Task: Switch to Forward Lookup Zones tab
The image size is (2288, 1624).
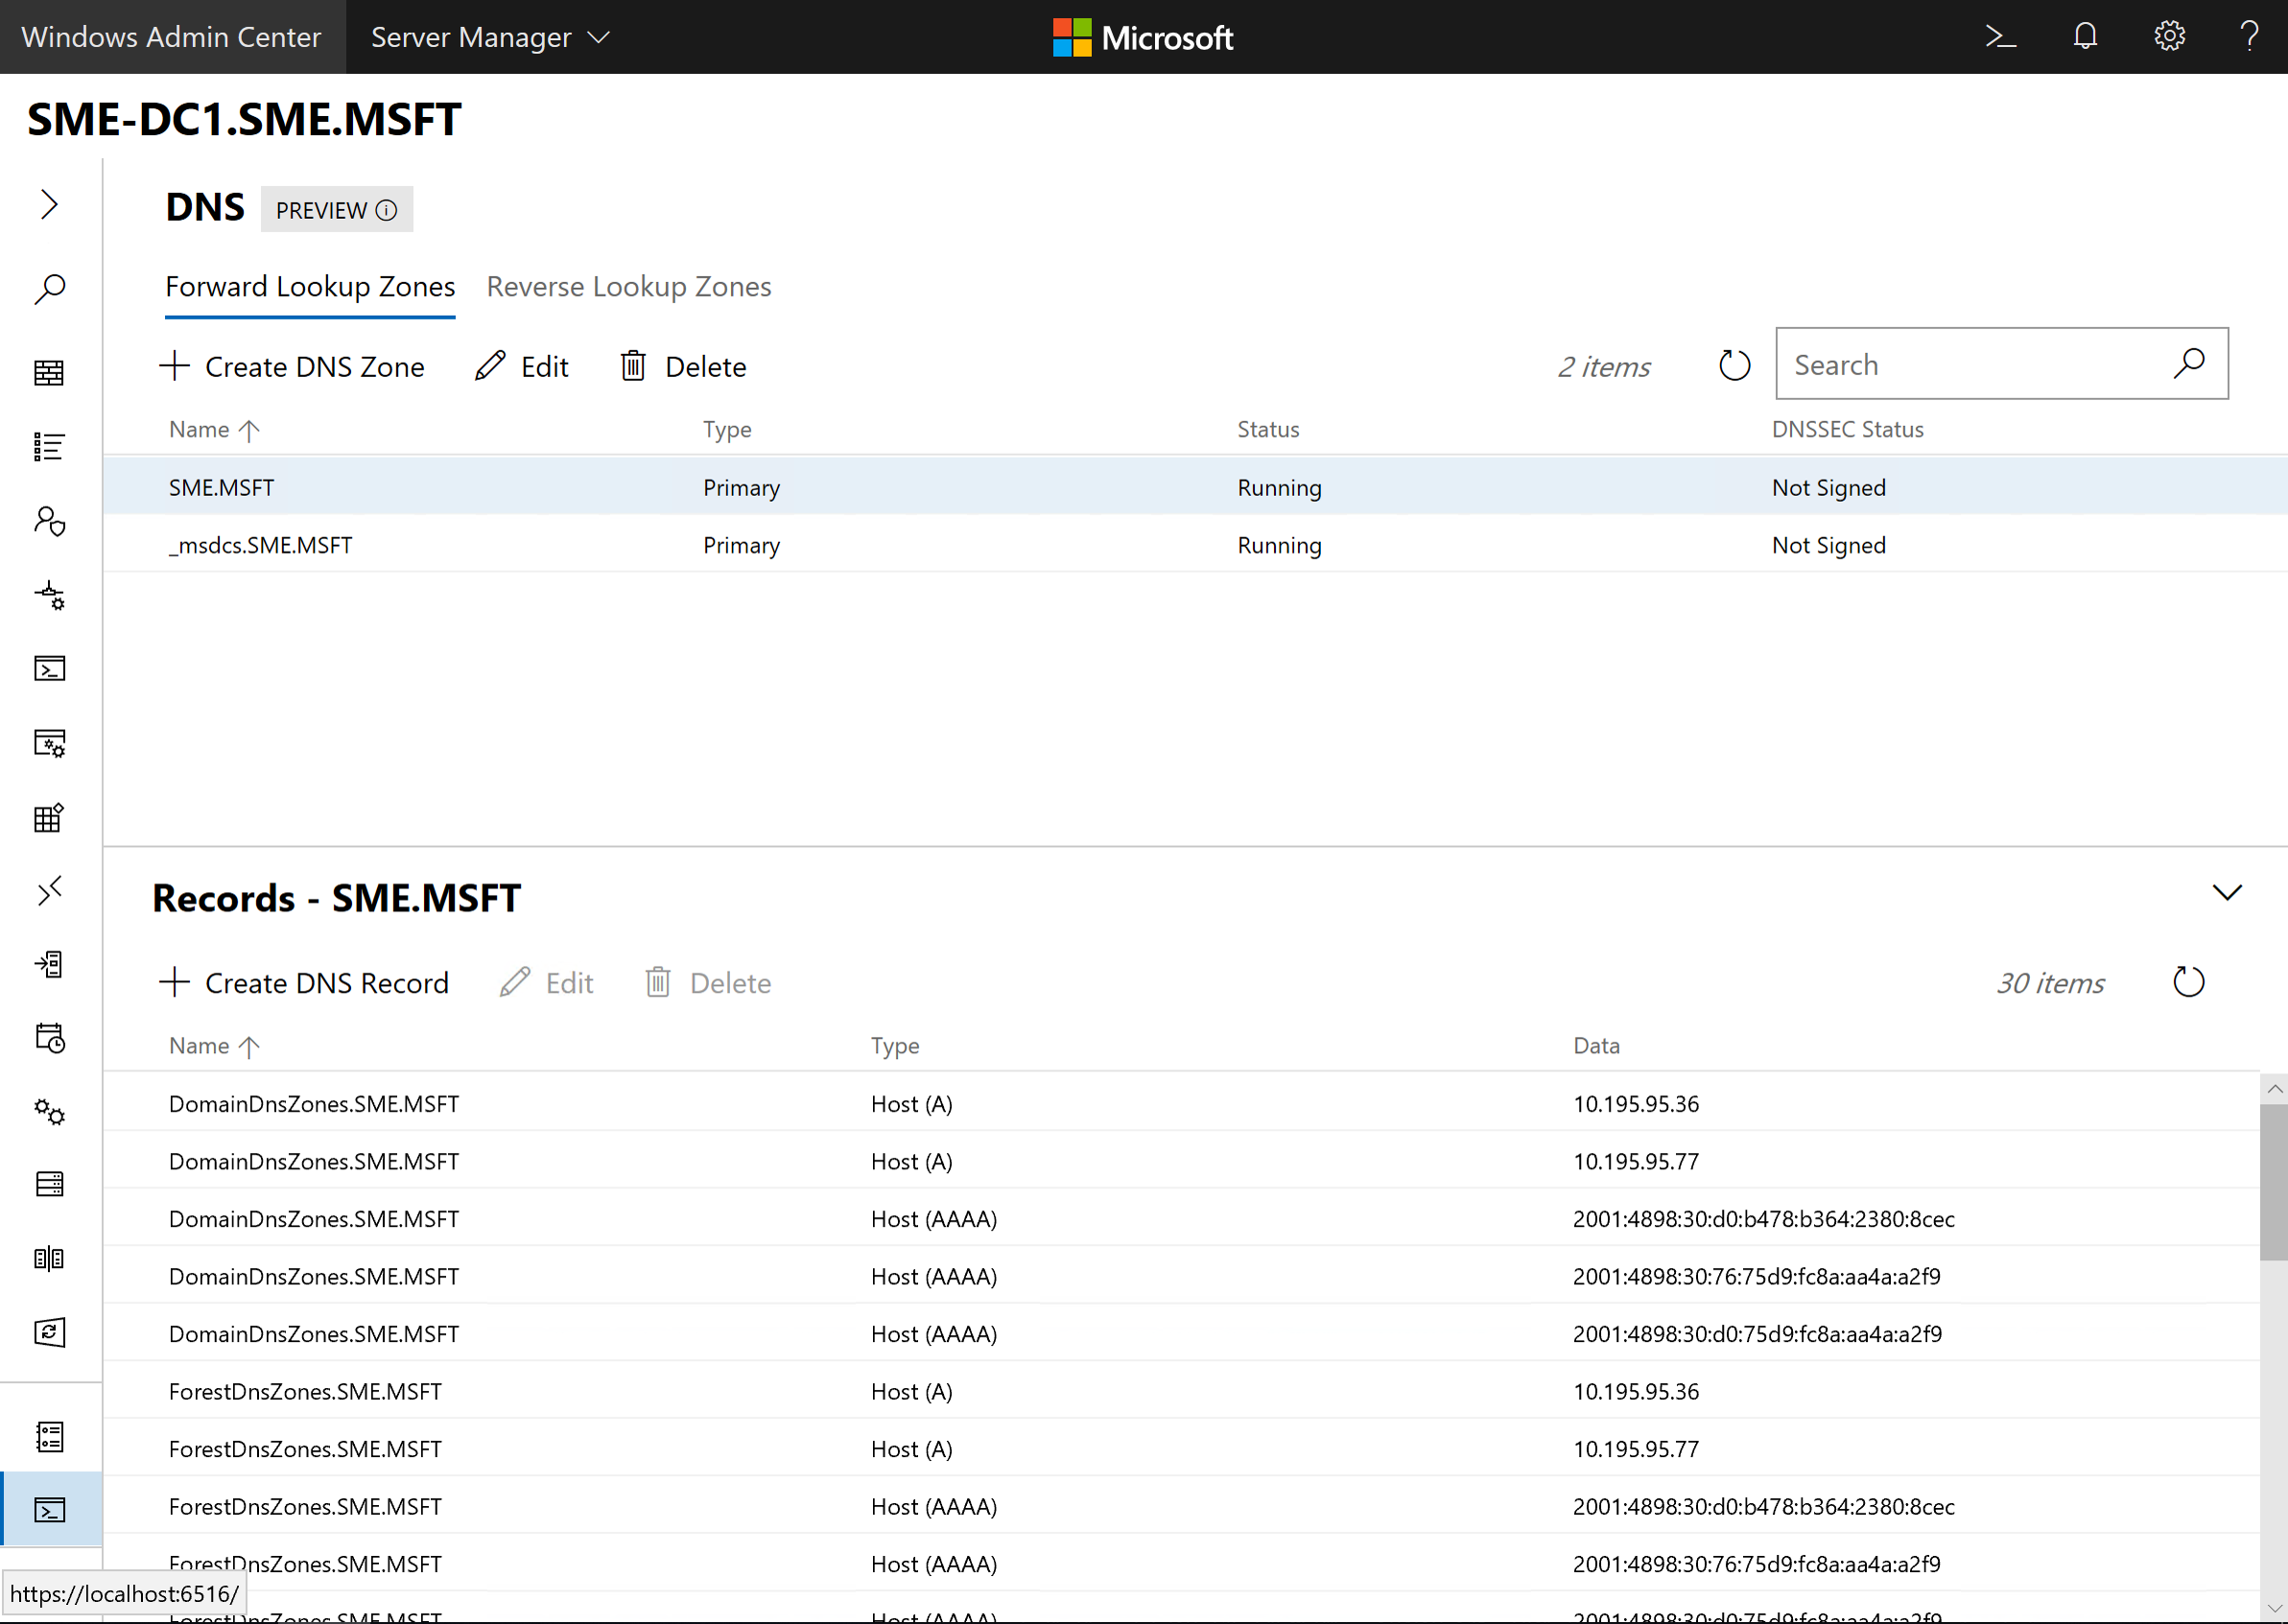Action: pyautogui.click(x=310, y=287)
